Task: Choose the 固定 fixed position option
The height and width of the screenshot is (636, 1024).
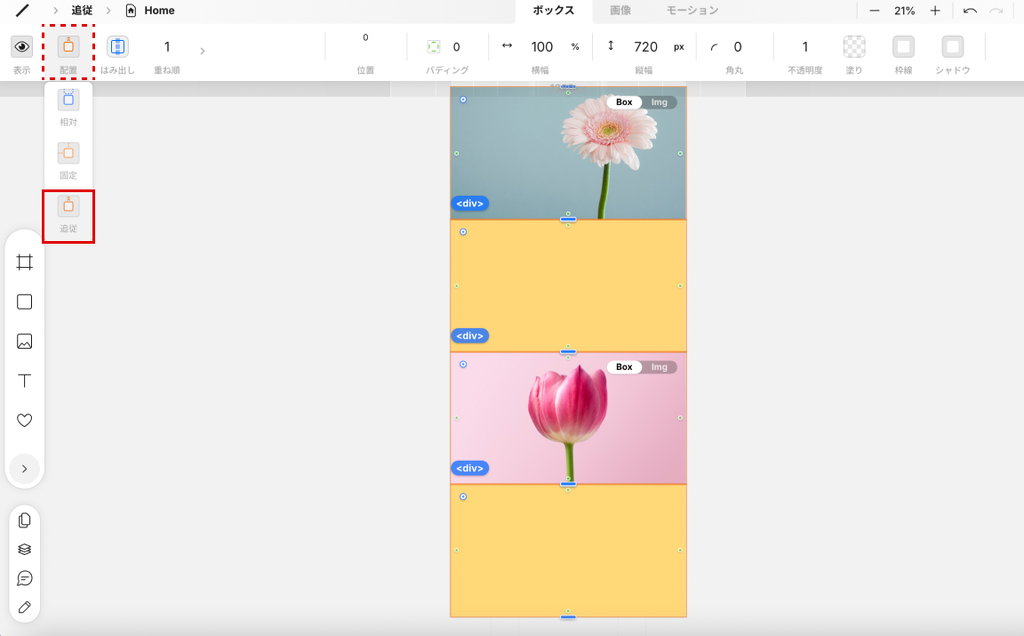Action: tap(68, 154)
